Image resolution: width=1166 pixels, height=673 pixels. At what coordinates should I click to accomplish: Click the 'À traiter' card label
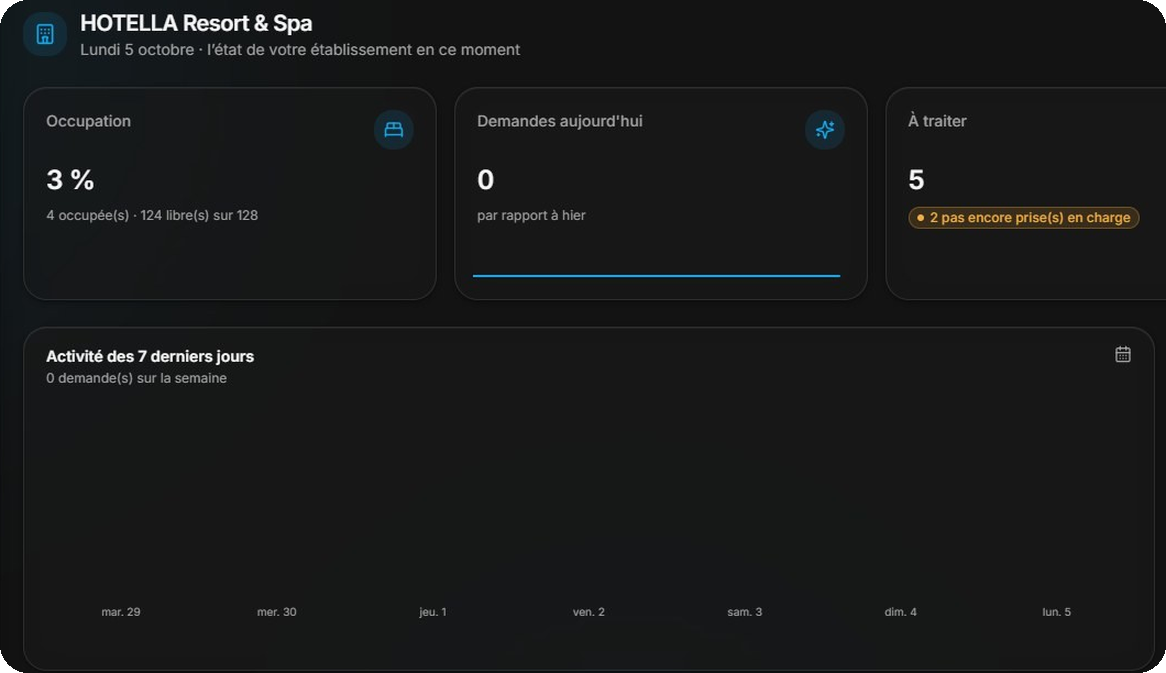(938, 121)
